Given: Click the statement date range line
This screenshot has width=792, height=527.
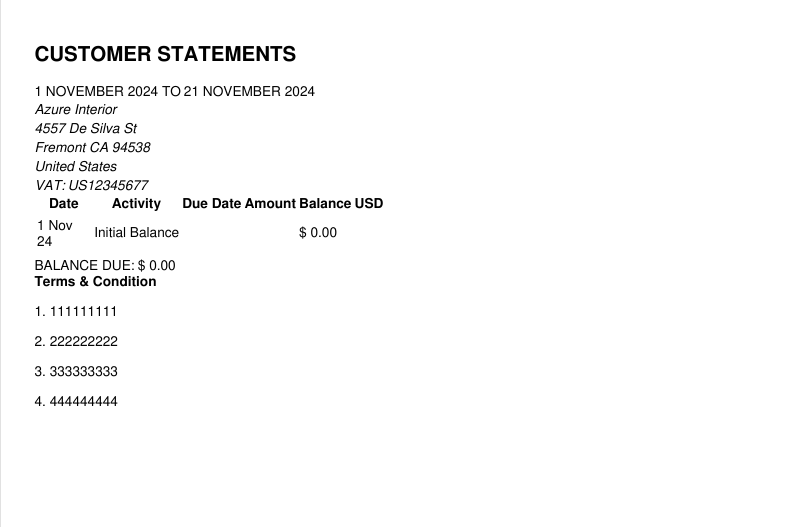Looking at the screenshot, I should 175,91.
